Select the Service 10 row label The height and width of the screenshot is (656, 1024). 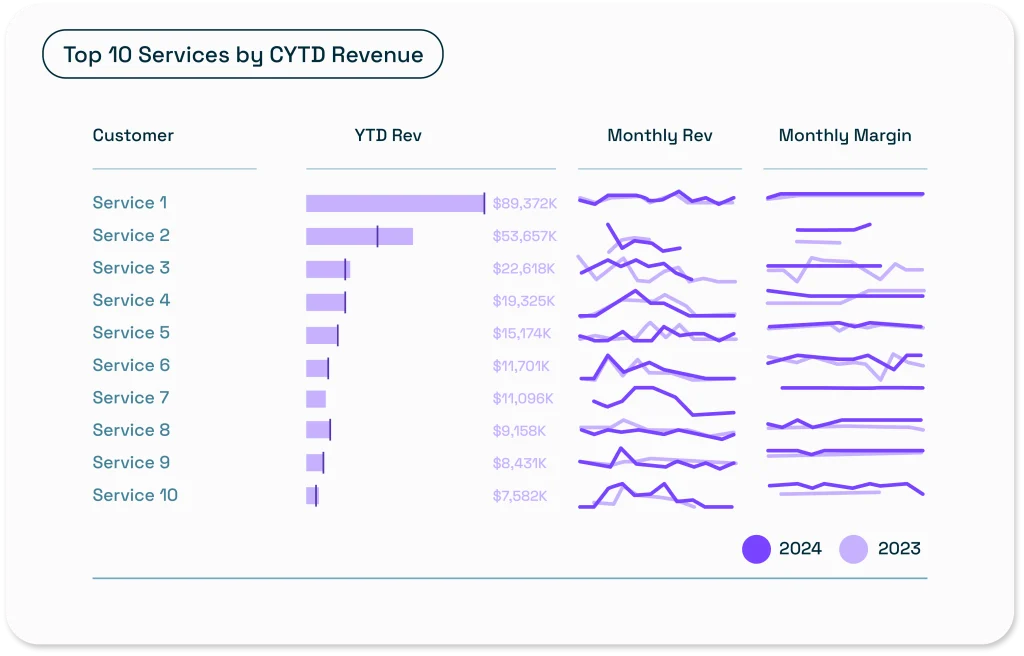[135, 495]
